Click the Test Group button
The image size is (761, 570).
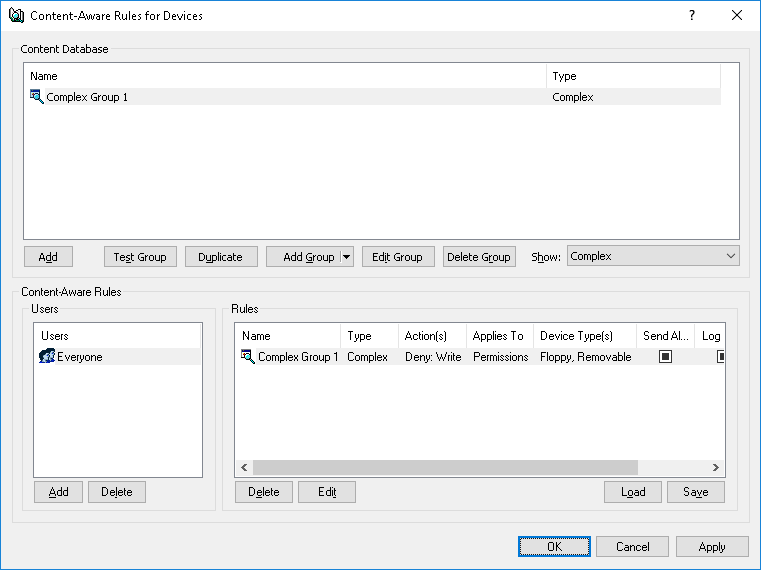[x=140, y=257]
